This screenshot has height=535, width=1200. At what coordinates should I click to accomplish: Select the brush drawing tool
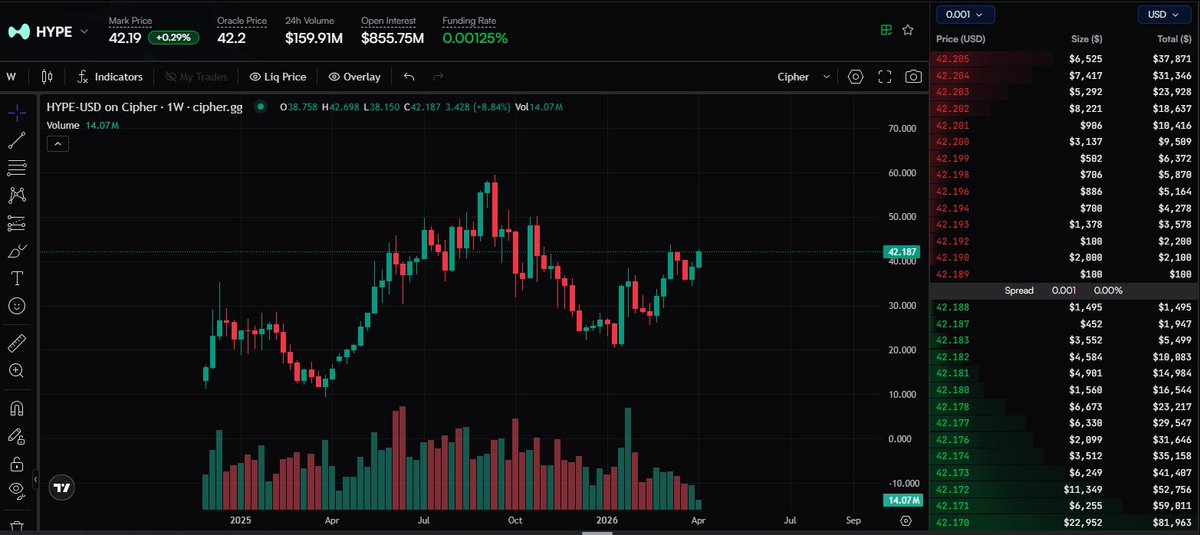click(x=16, y=250)
